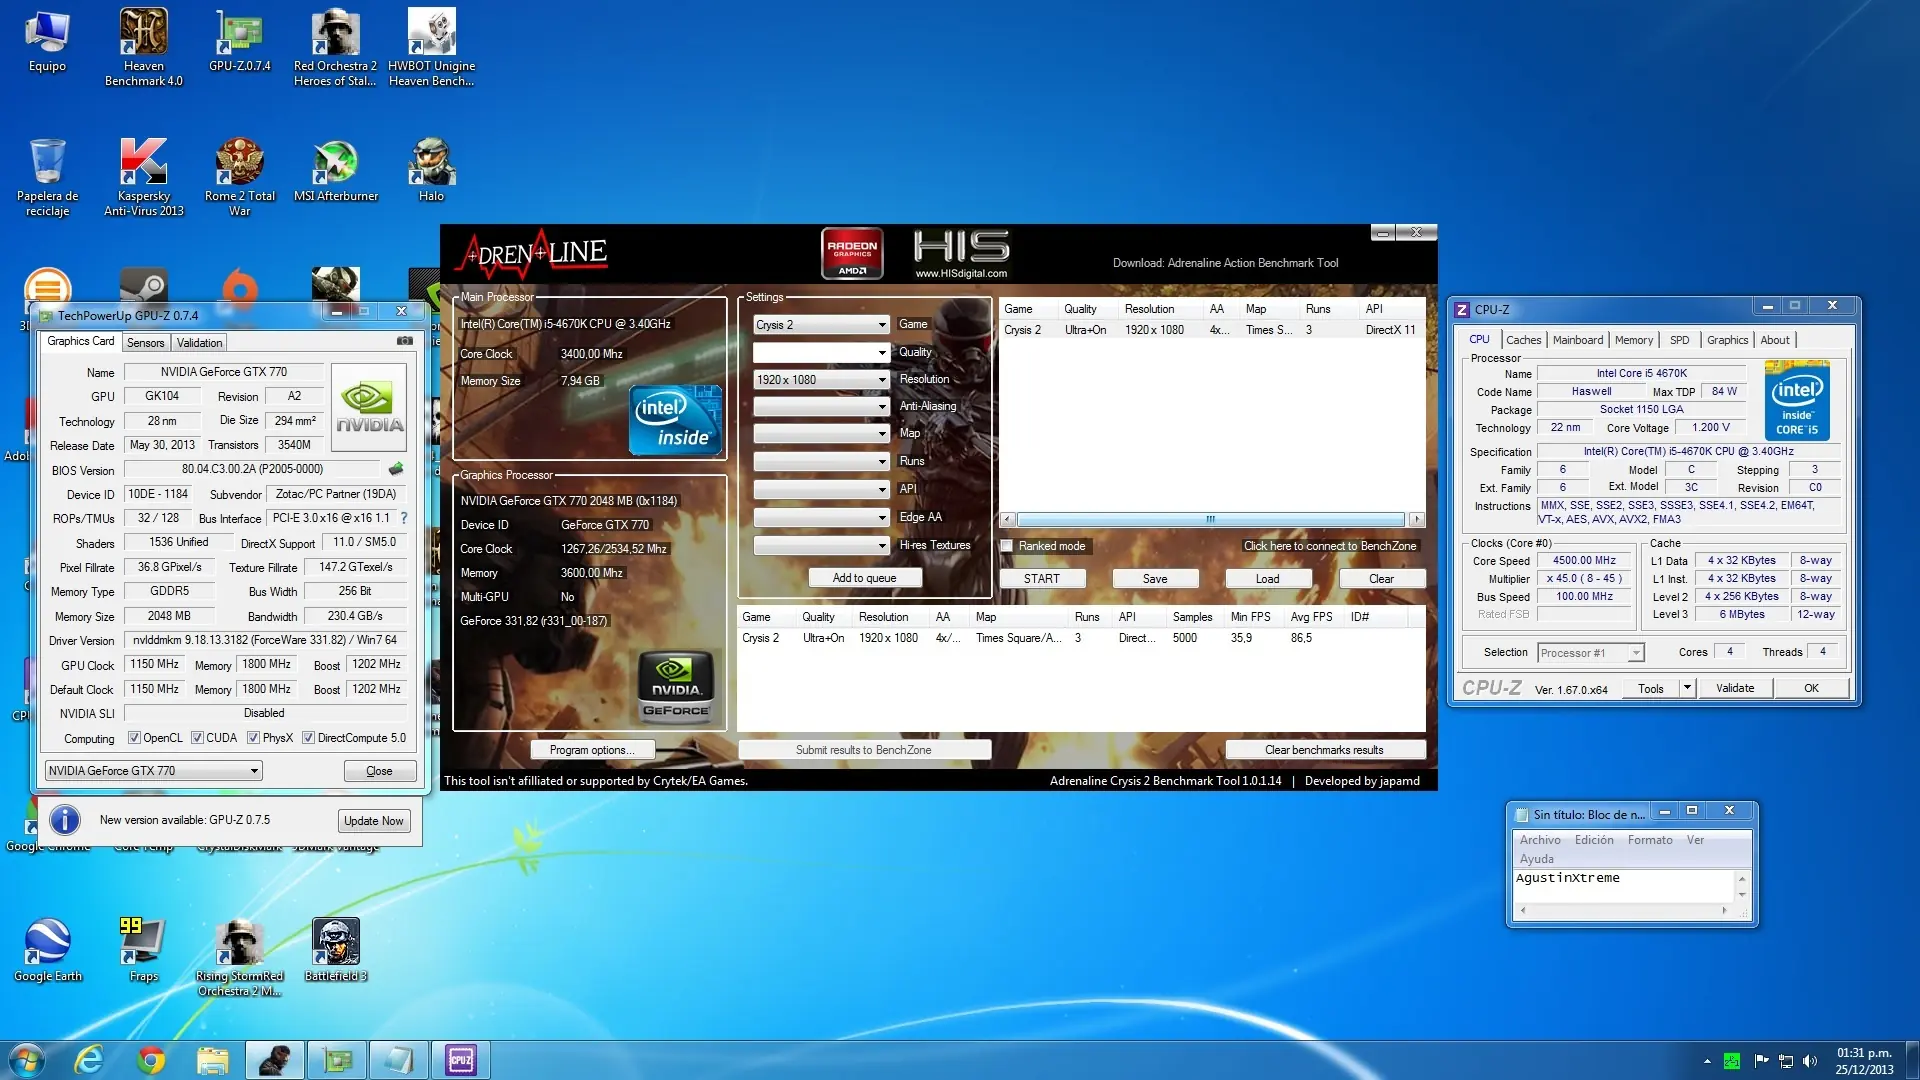Image resolution: width=1920 pixels, height=1080 pixels.
Task: Click Submit results to BenchZone button
Action: click(x=864, y=750)
